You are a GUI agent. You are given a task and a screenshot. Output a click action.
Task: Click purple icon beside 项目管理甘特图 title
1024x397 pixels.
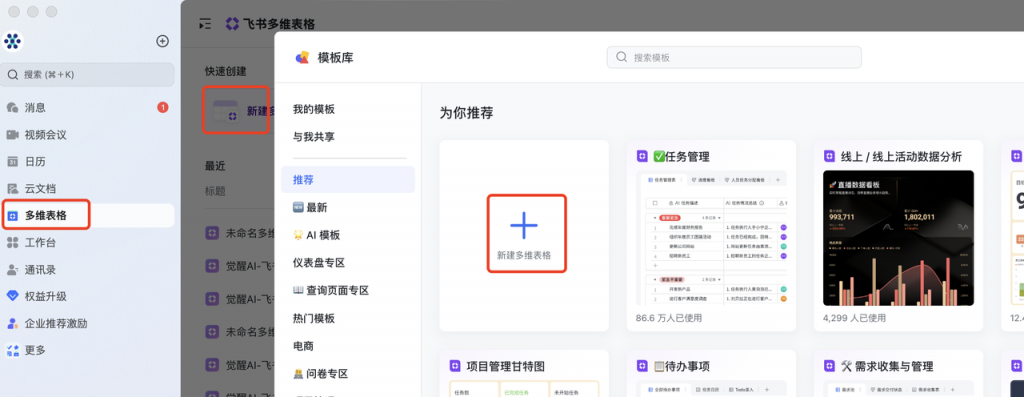click(x=456, y=366)
